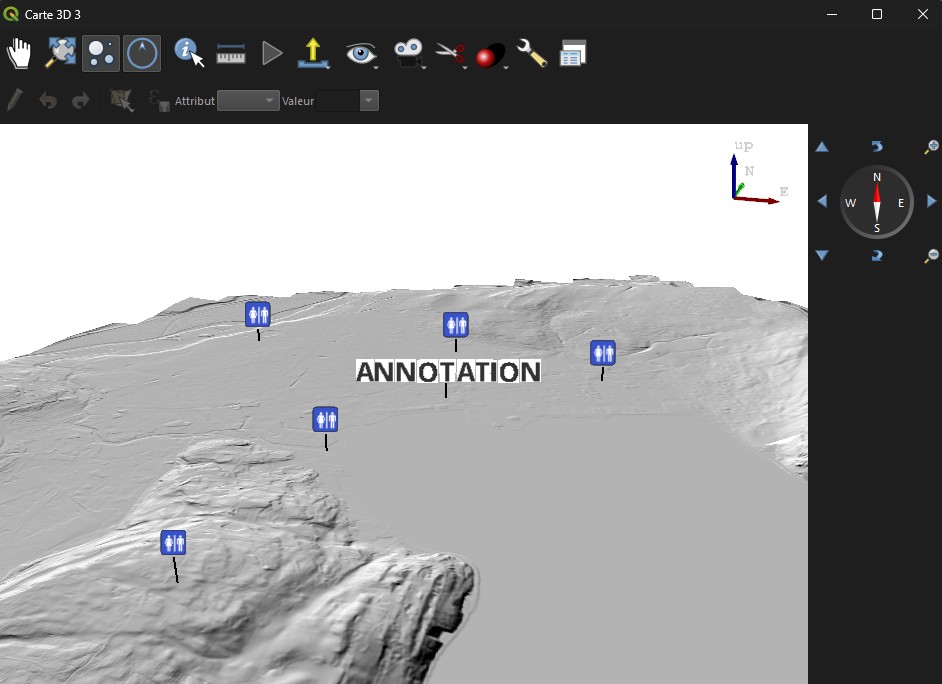The image size is (942, 684).
Task: Click the upper curved rotate arrow
Action: (877, 146)
